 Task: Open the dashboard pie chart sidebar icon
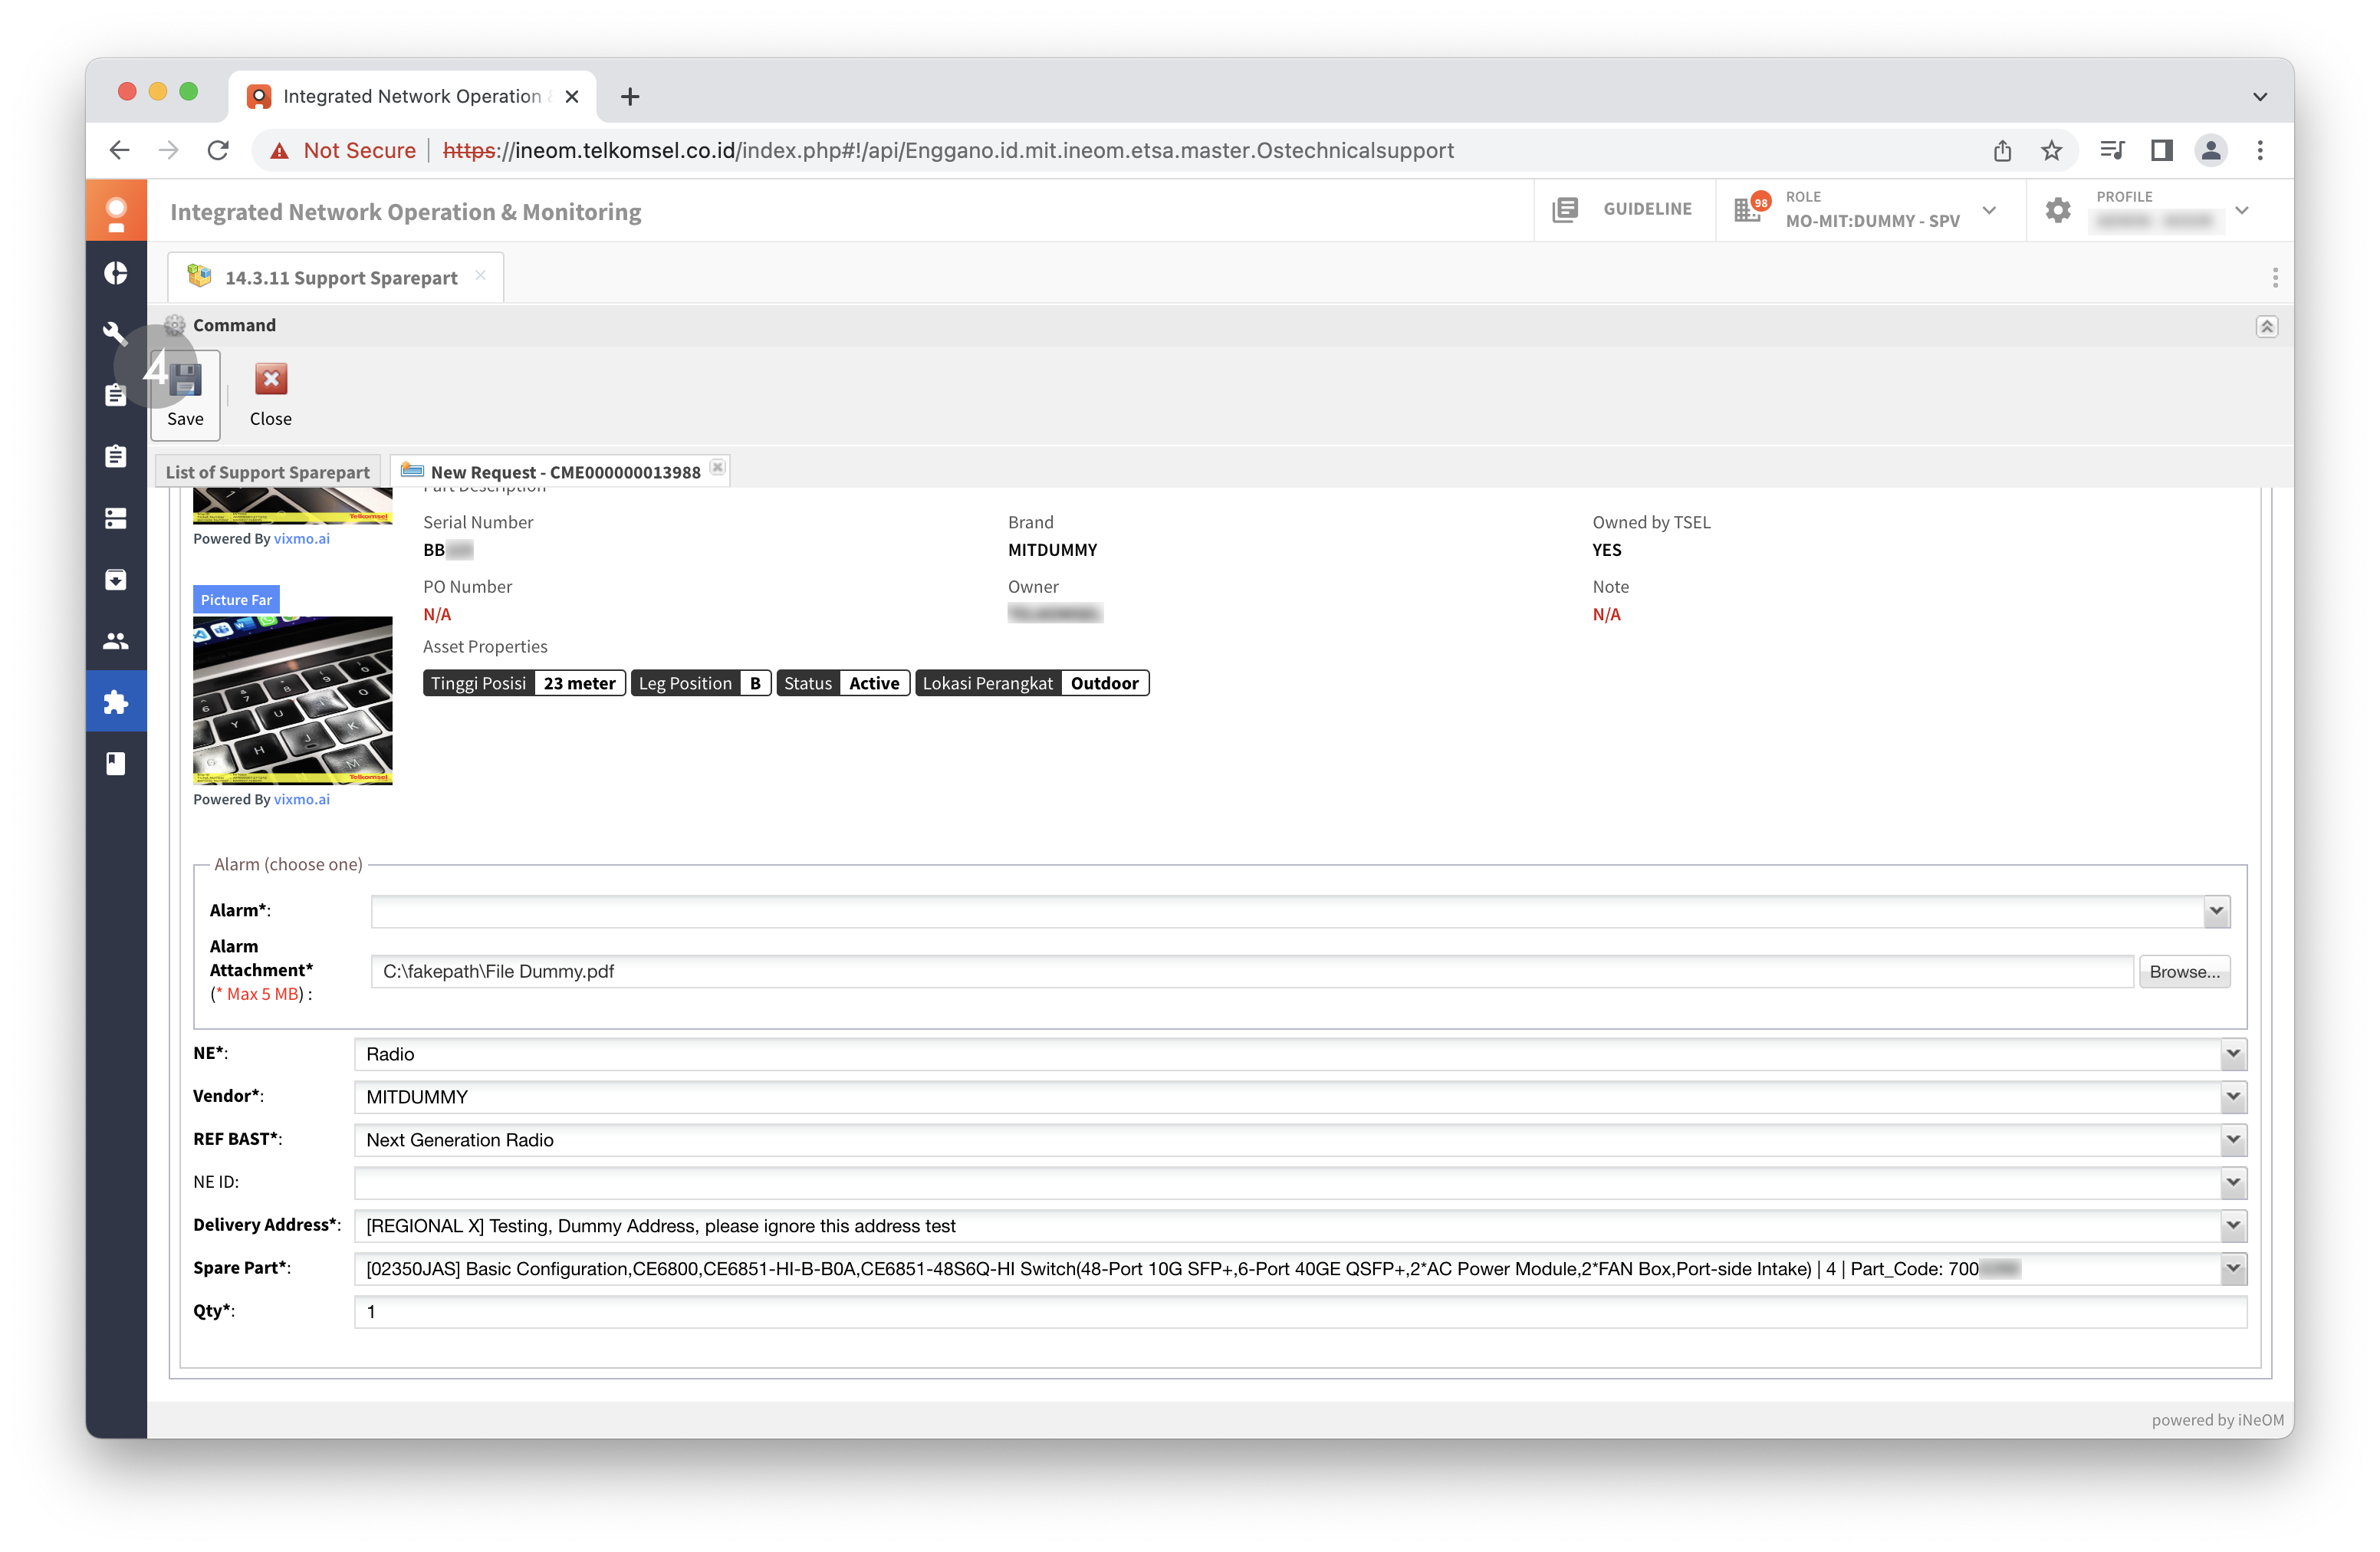(116, 273)
